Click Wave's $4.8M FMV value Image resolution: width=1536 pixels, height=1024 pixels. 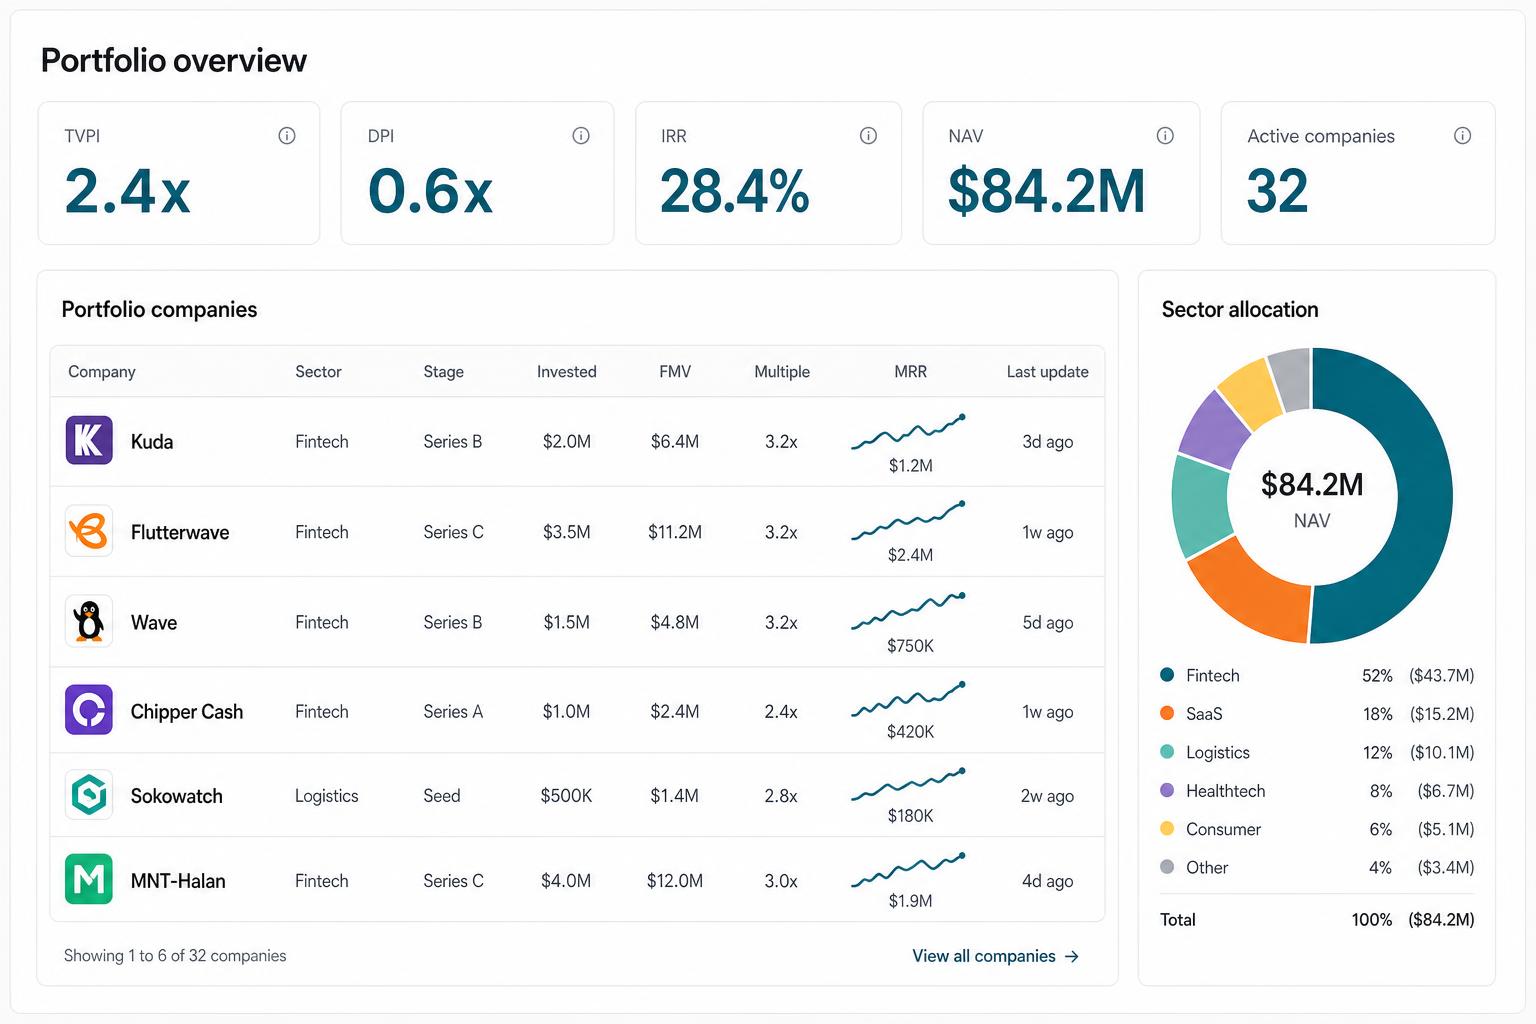tap(675, 622)
